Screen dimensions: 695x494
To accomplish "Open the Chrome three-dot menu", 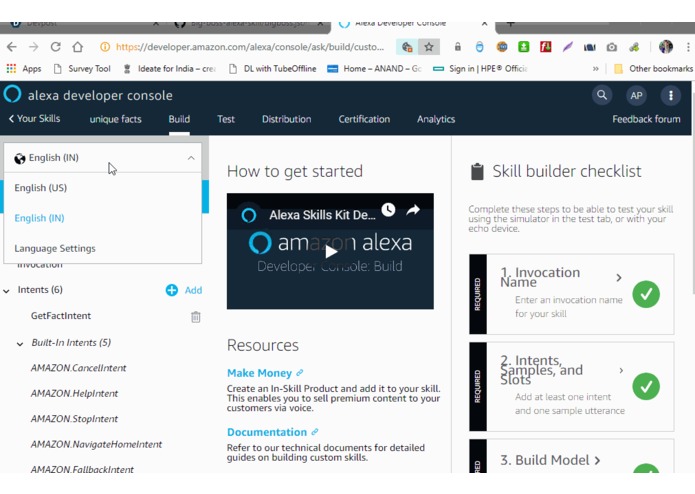I will coord(687,47).
